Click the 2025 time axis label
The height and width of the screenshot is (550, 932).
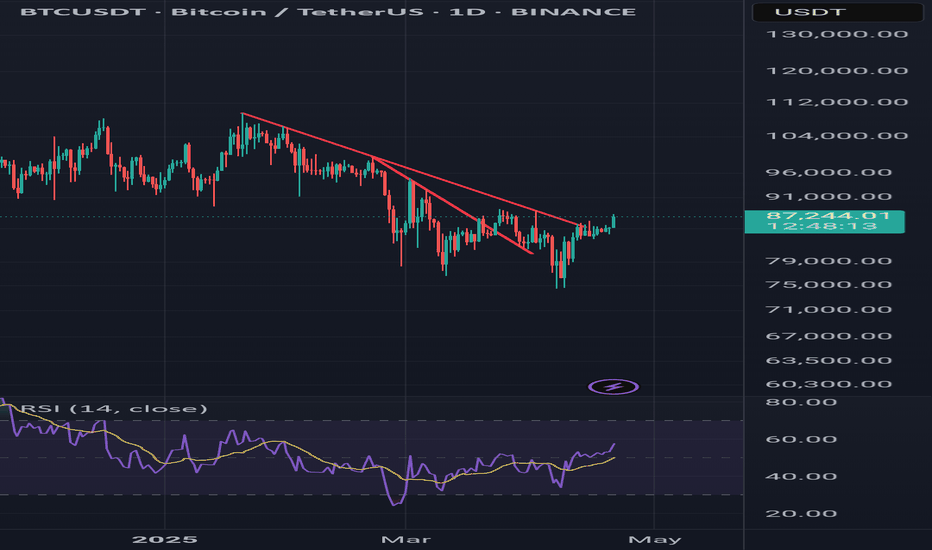tap(165, 540)
